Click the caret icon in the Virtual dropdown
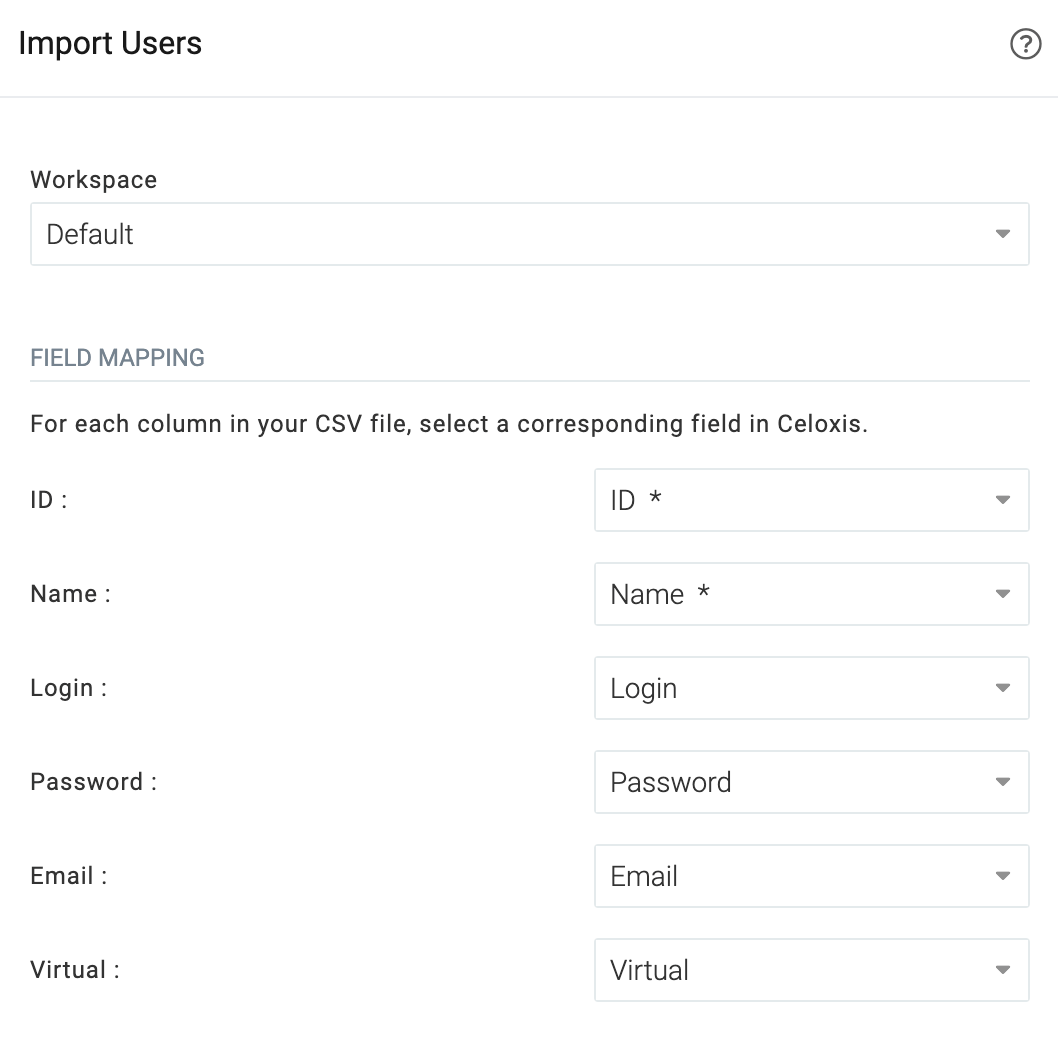1058x1050 pixels. 1003,970
